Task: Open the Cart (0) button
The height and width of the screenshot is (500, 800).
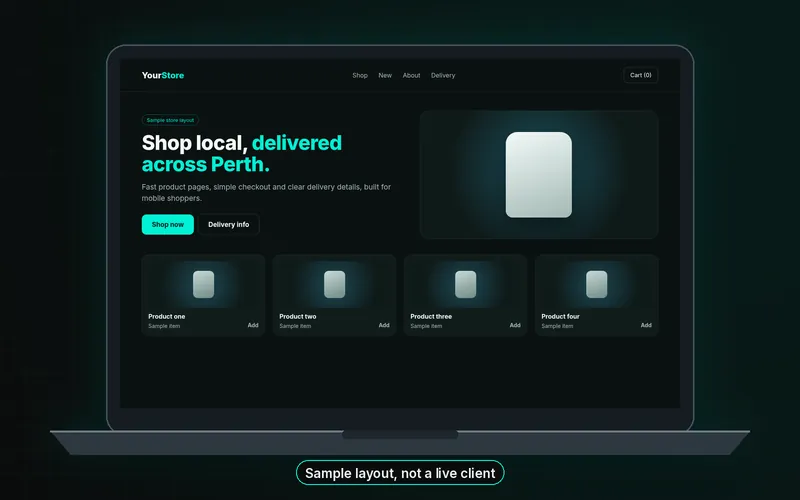Action: click(x=640, y=75)
